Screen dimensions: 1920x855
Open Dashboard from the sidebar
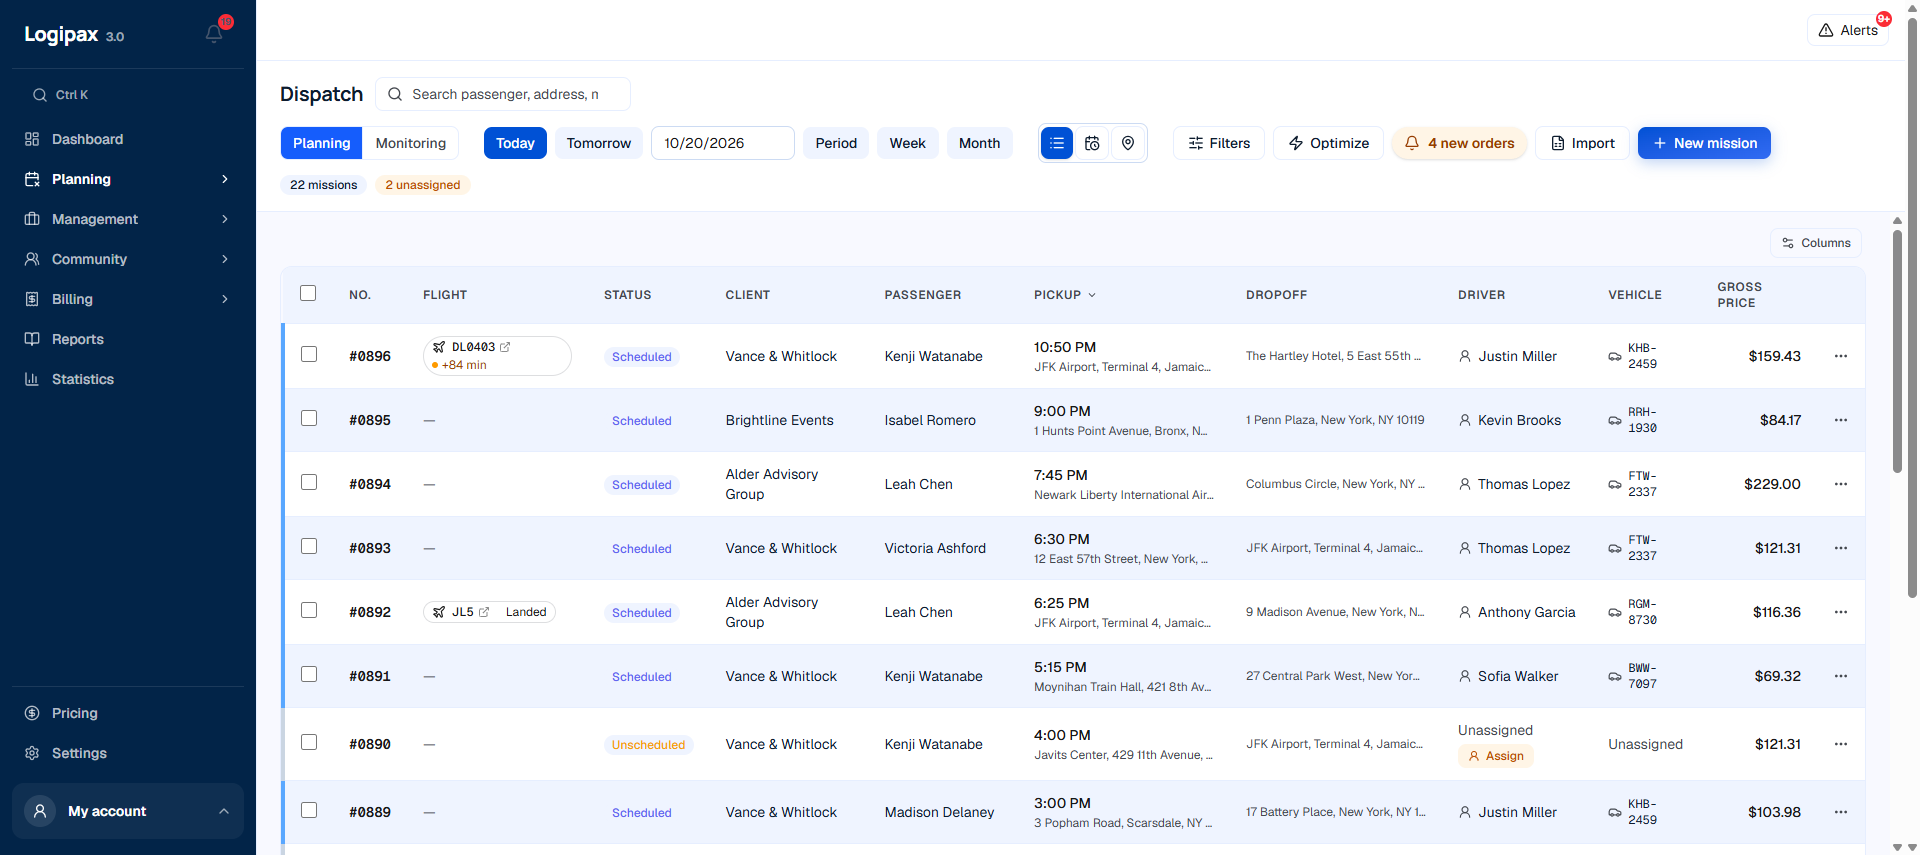click(x=128, y=139)
